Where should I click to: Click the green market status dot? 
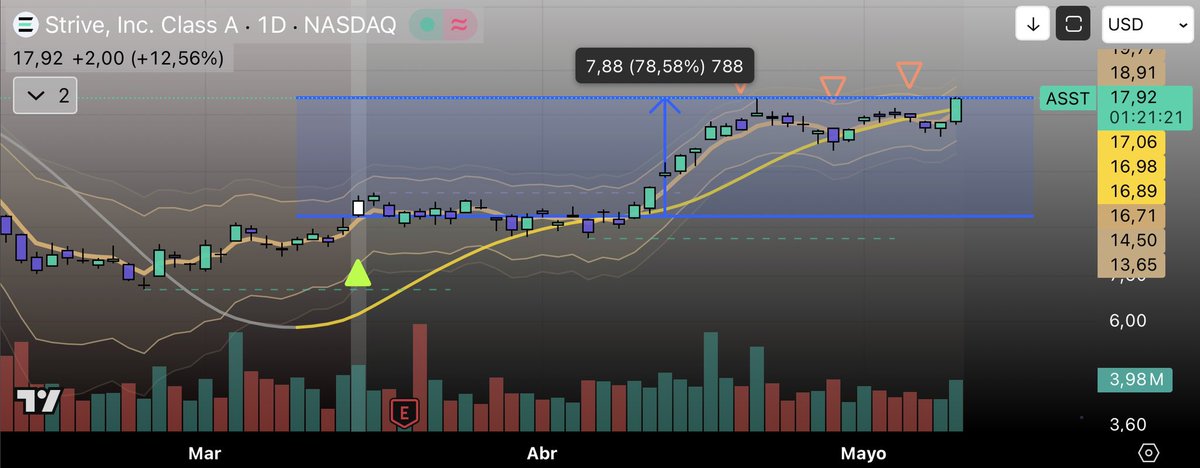pos(428,25)
